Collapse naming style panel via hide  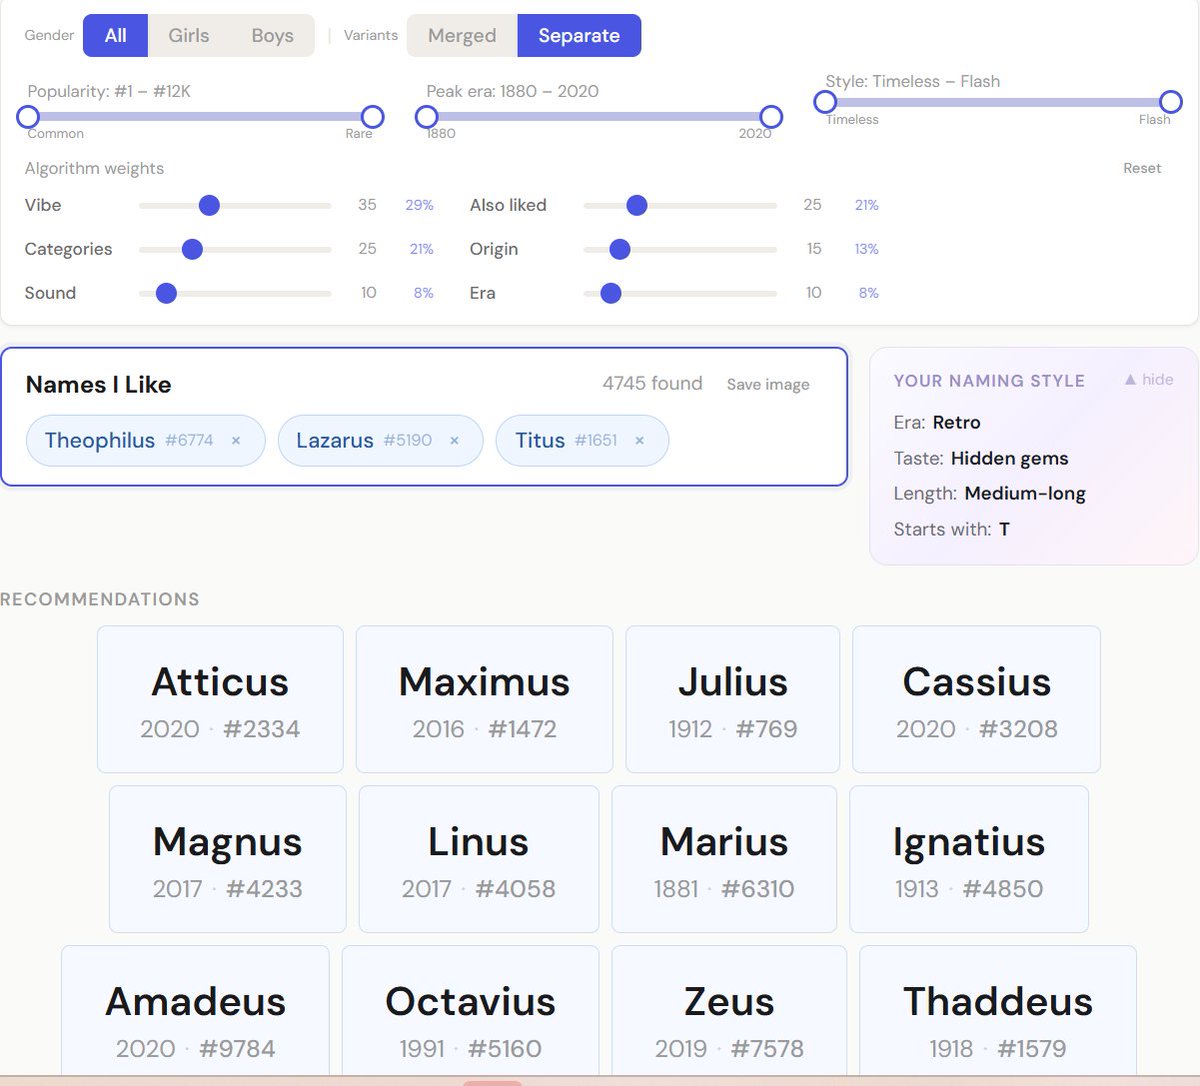(x=1149, y=380)
